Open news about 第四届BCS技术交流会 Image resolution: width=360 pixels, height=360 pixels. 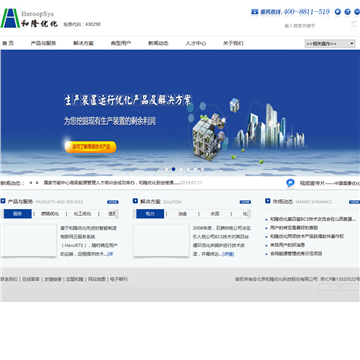click(313, 219)
